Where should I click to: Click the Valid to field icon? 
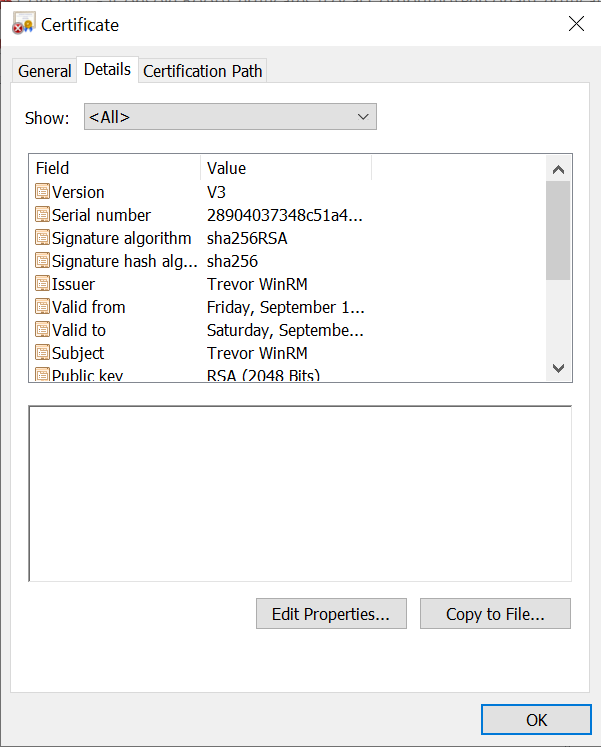point(42,329)
